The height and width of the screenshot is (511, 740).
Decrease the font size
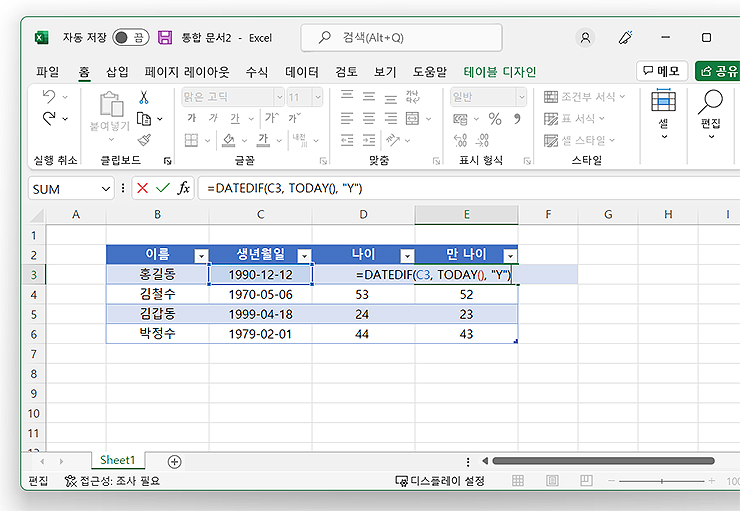[294, 118]
